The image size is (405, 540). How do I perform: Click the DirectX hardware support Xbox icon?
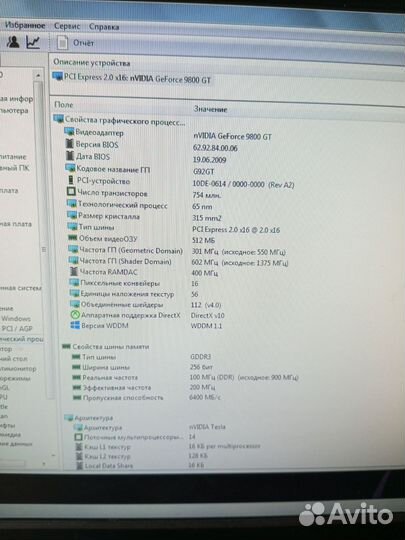[x=75, y=315]
